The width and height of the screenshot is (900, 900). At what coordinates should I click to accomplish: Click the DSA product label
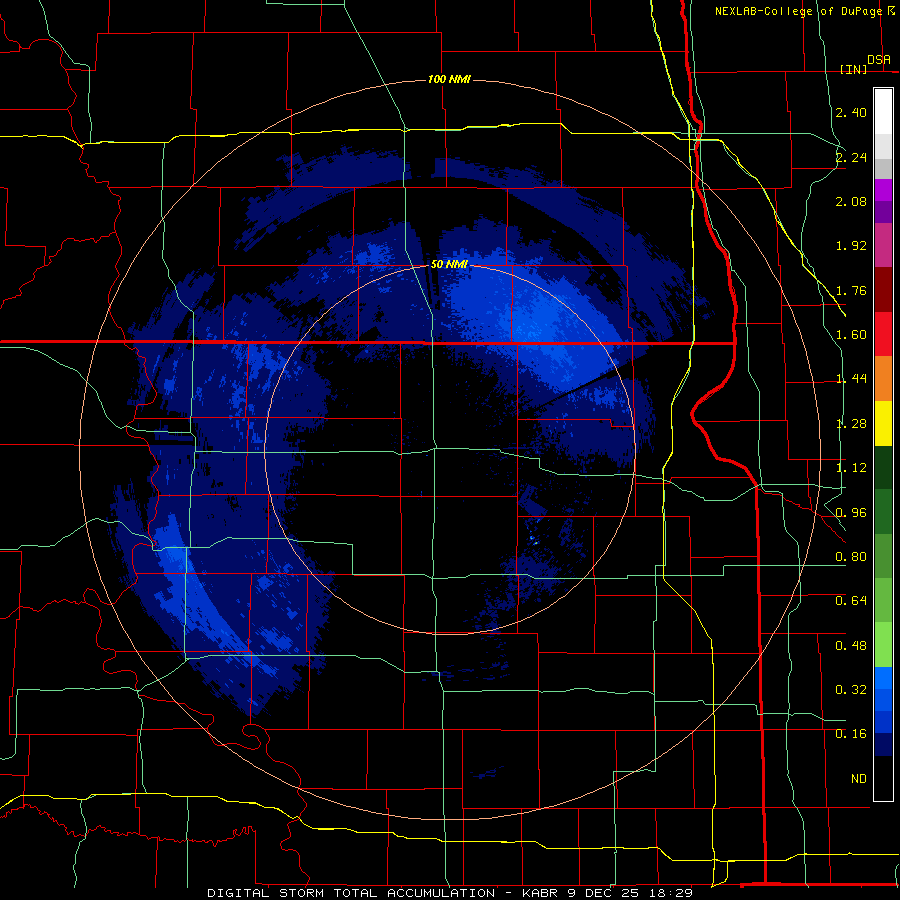(879, 60)
